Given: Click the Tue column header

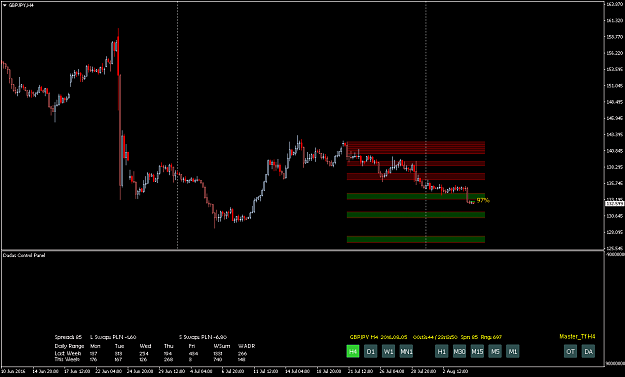Looking at the screenshot, I should coord(120,346).
